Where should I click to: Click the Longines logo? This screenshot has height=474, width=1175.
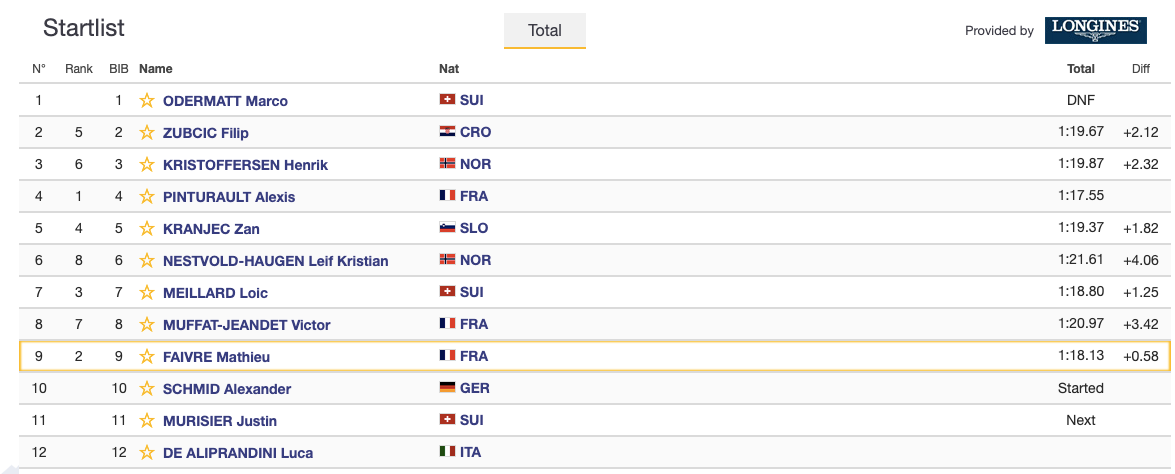click(x=1095, y=30)
